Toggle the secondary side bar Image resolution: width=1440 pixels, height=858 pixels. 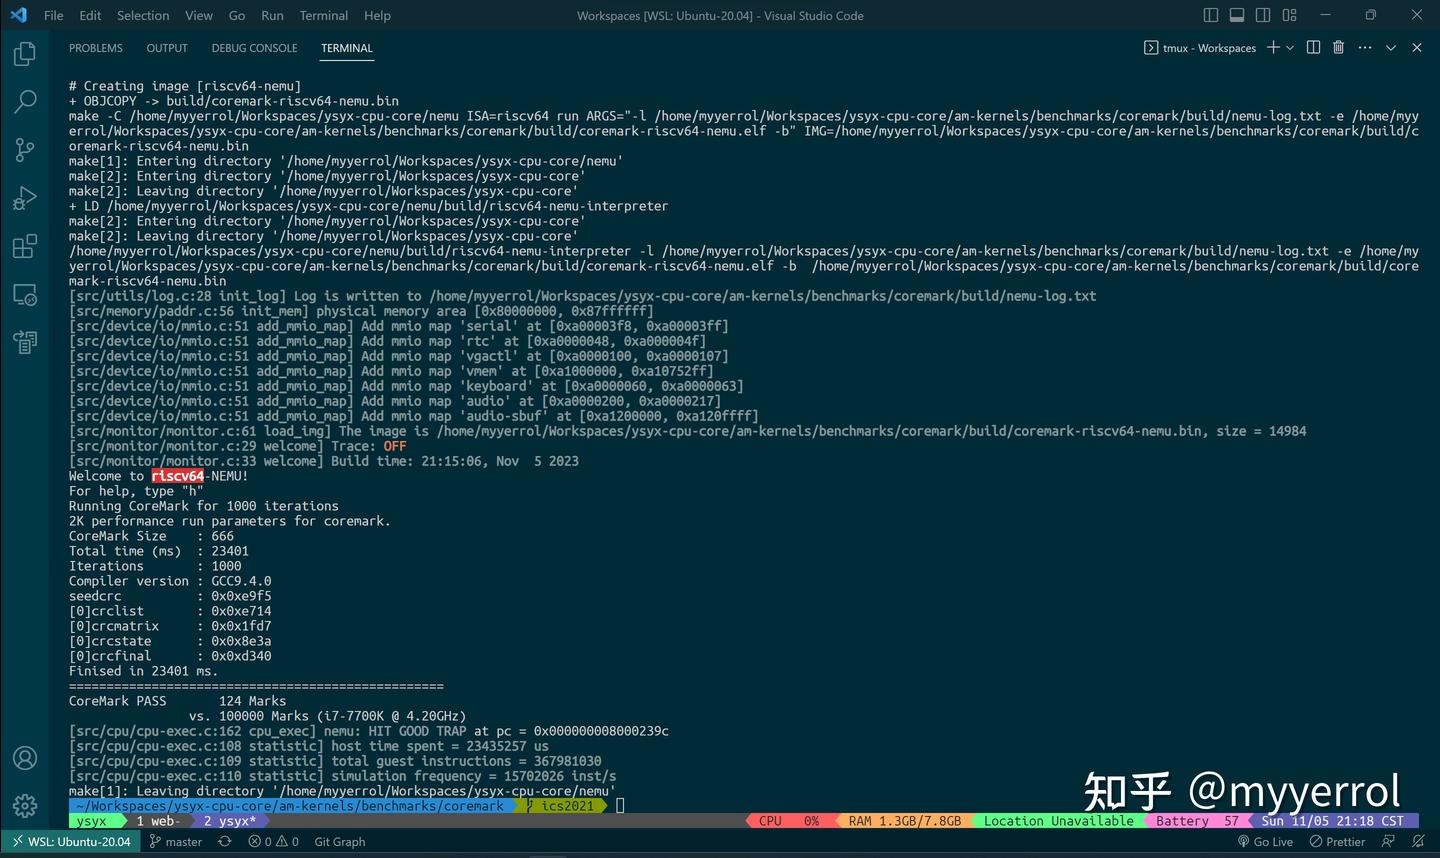[1263, 15]
